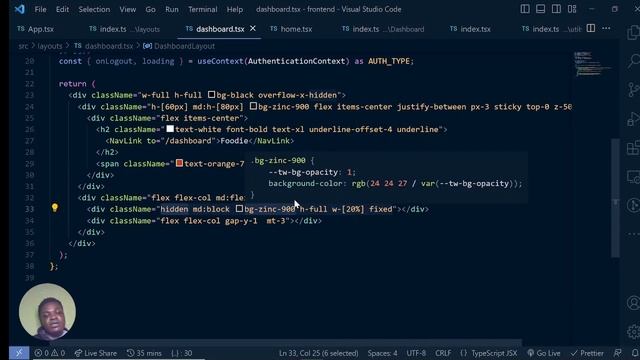This screenshot has width=640, height=360.
Task: Change end of line sequence CRLF
Action: pyautogui.click(x=443, y=353)
